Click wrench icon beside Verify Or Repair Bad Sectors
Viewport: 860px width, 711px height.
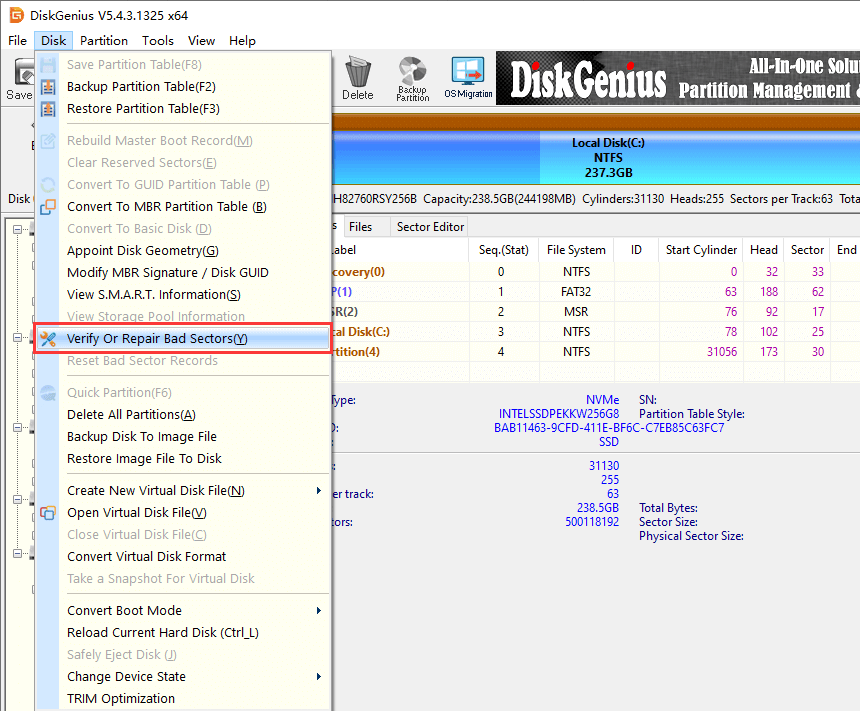point(48,339)
